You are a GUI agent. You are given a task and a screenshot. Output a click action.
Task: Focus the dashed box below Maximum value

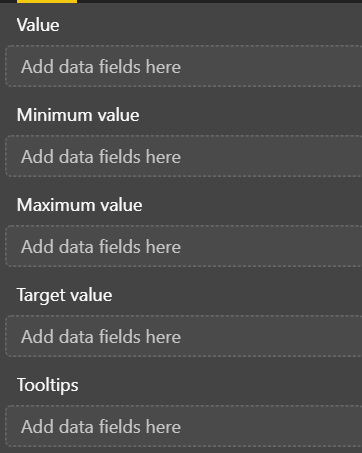click(184, 246)
